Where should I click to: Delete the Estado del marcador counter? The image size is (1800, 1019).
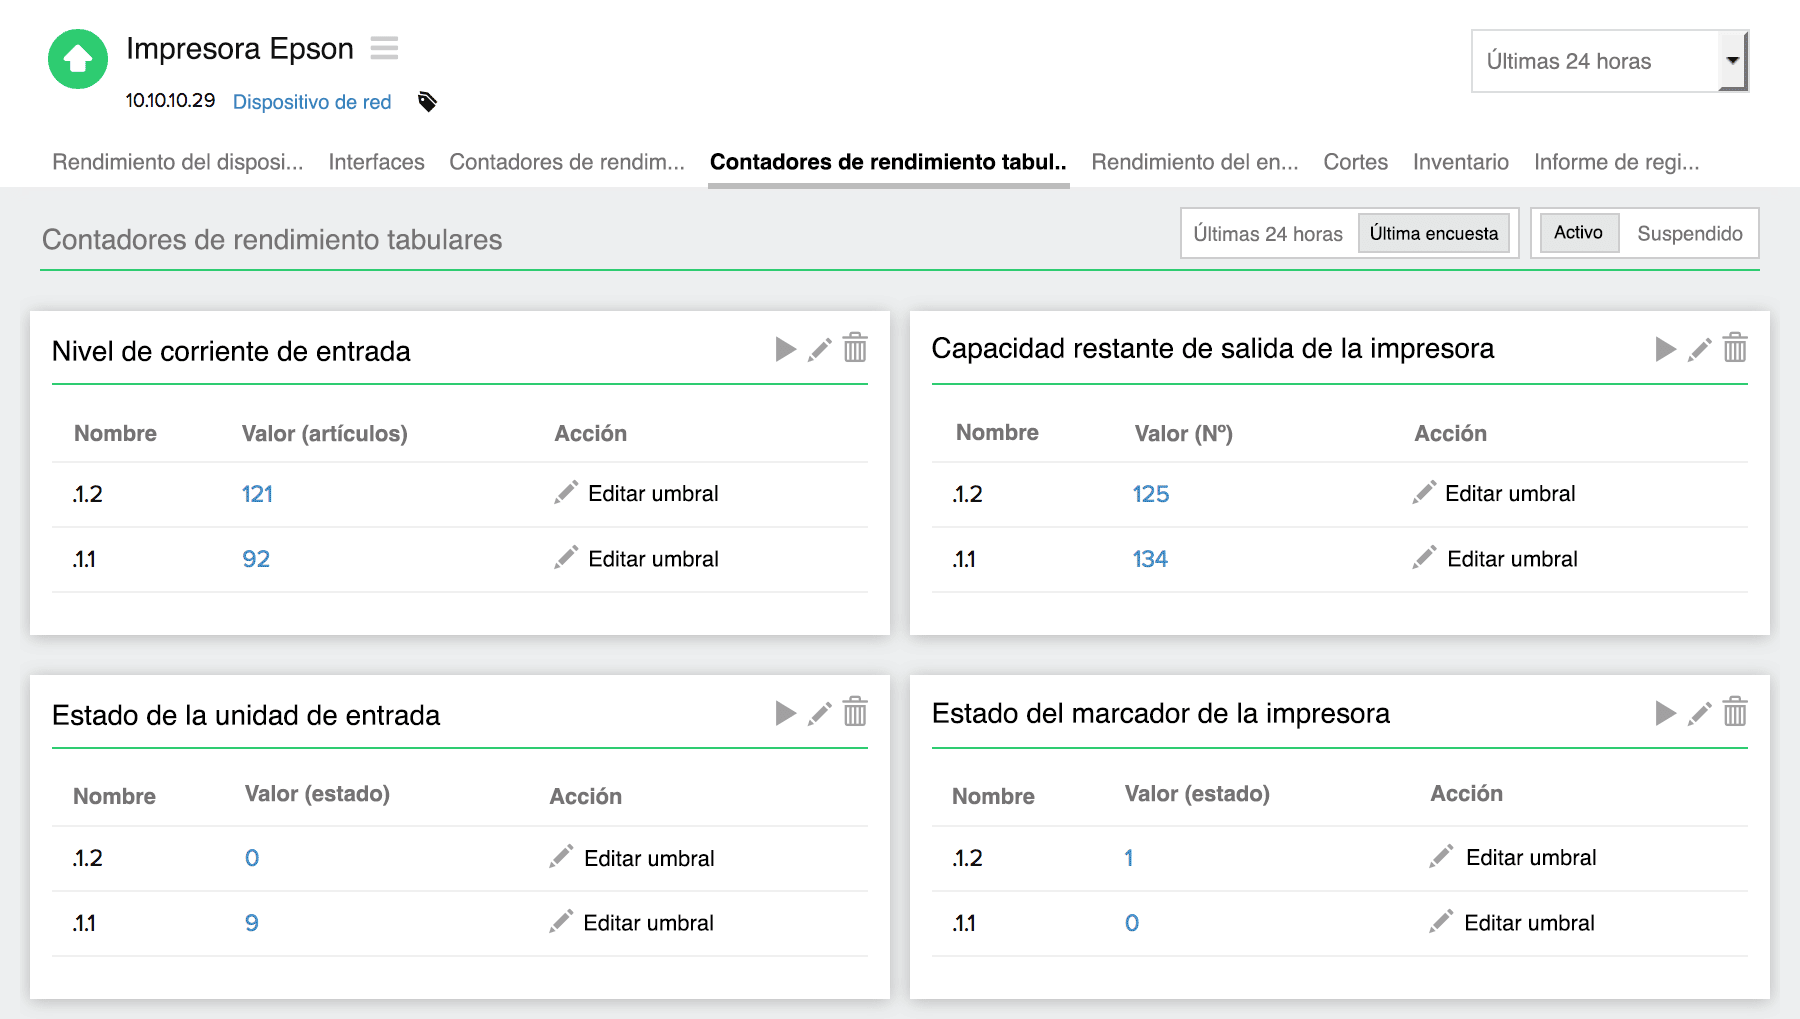click(x=1736, y=713)
